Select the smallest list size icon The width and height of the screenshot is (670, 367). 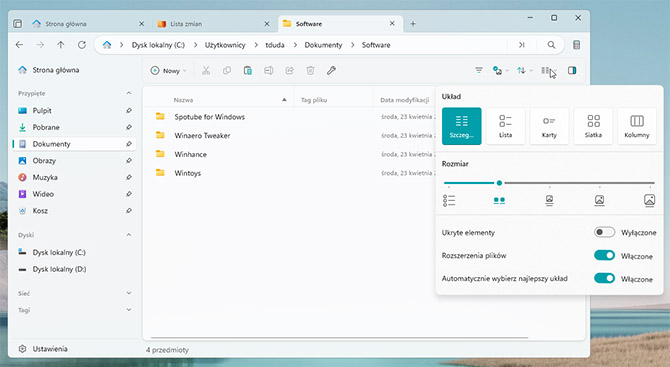(449, 200)
